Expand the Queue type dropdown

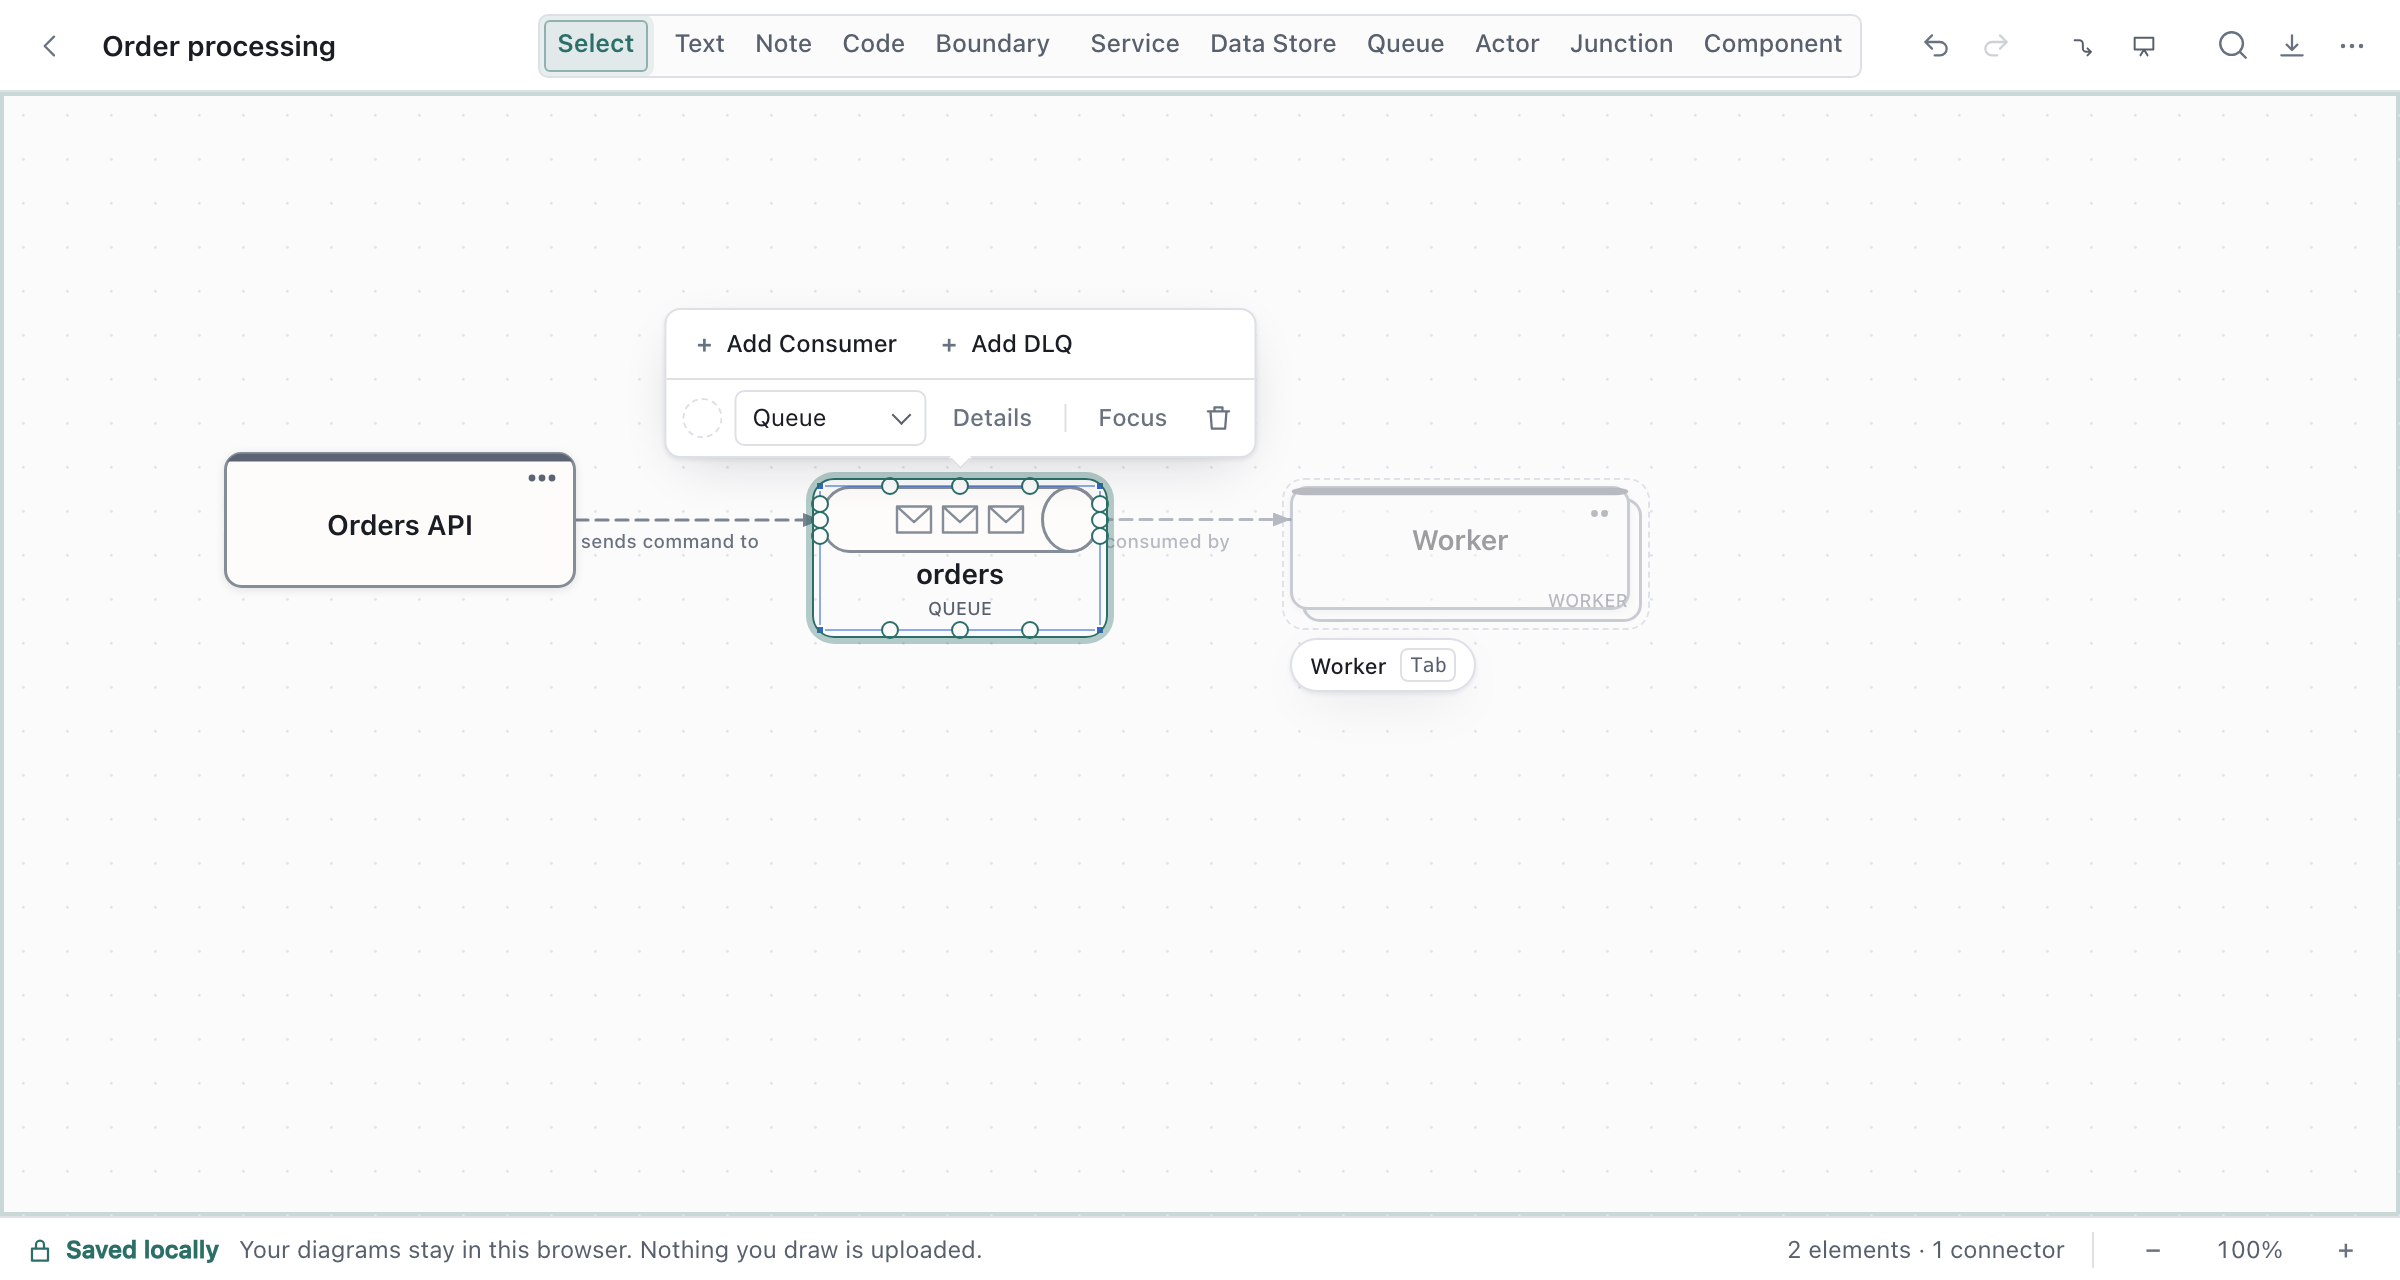click(x=830, y=418)
